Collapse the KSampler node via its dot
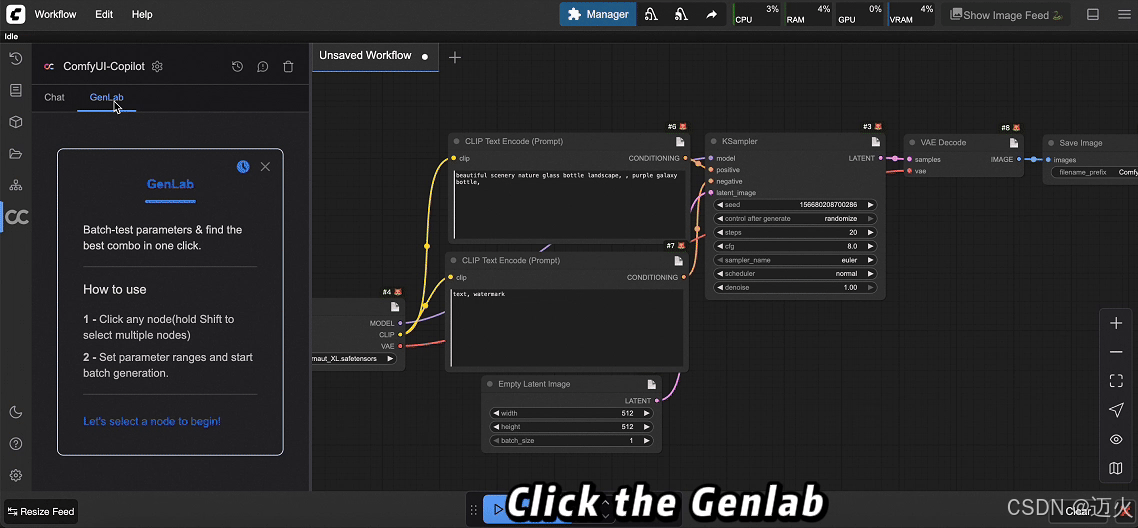The height and width of the screenshot is (528, 1138). (715, 141)
